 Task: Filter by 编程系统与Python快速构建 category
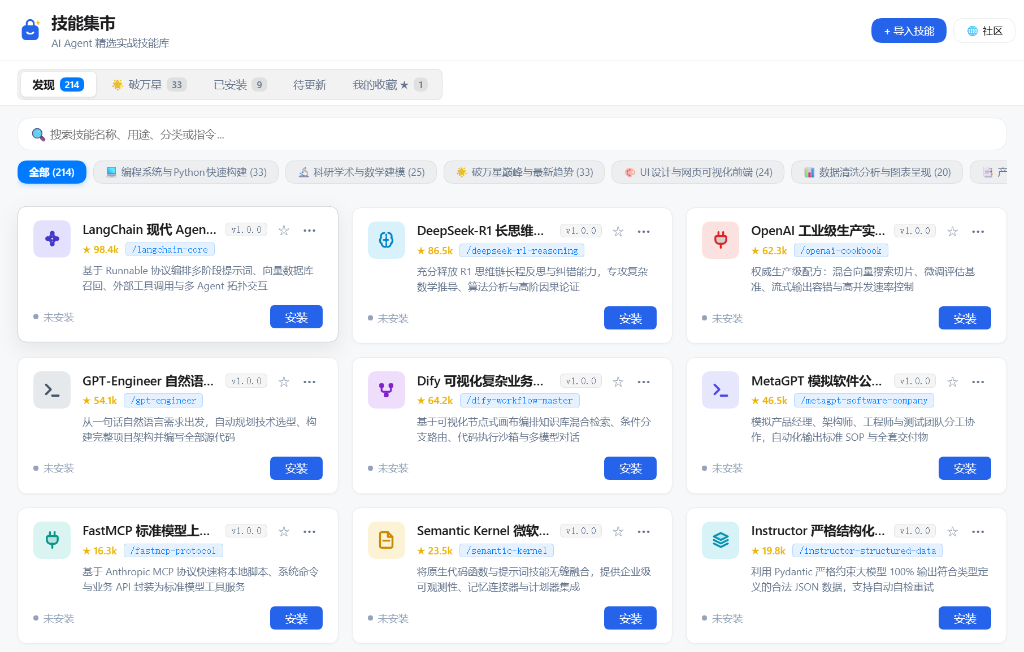[x=186, y=172]
